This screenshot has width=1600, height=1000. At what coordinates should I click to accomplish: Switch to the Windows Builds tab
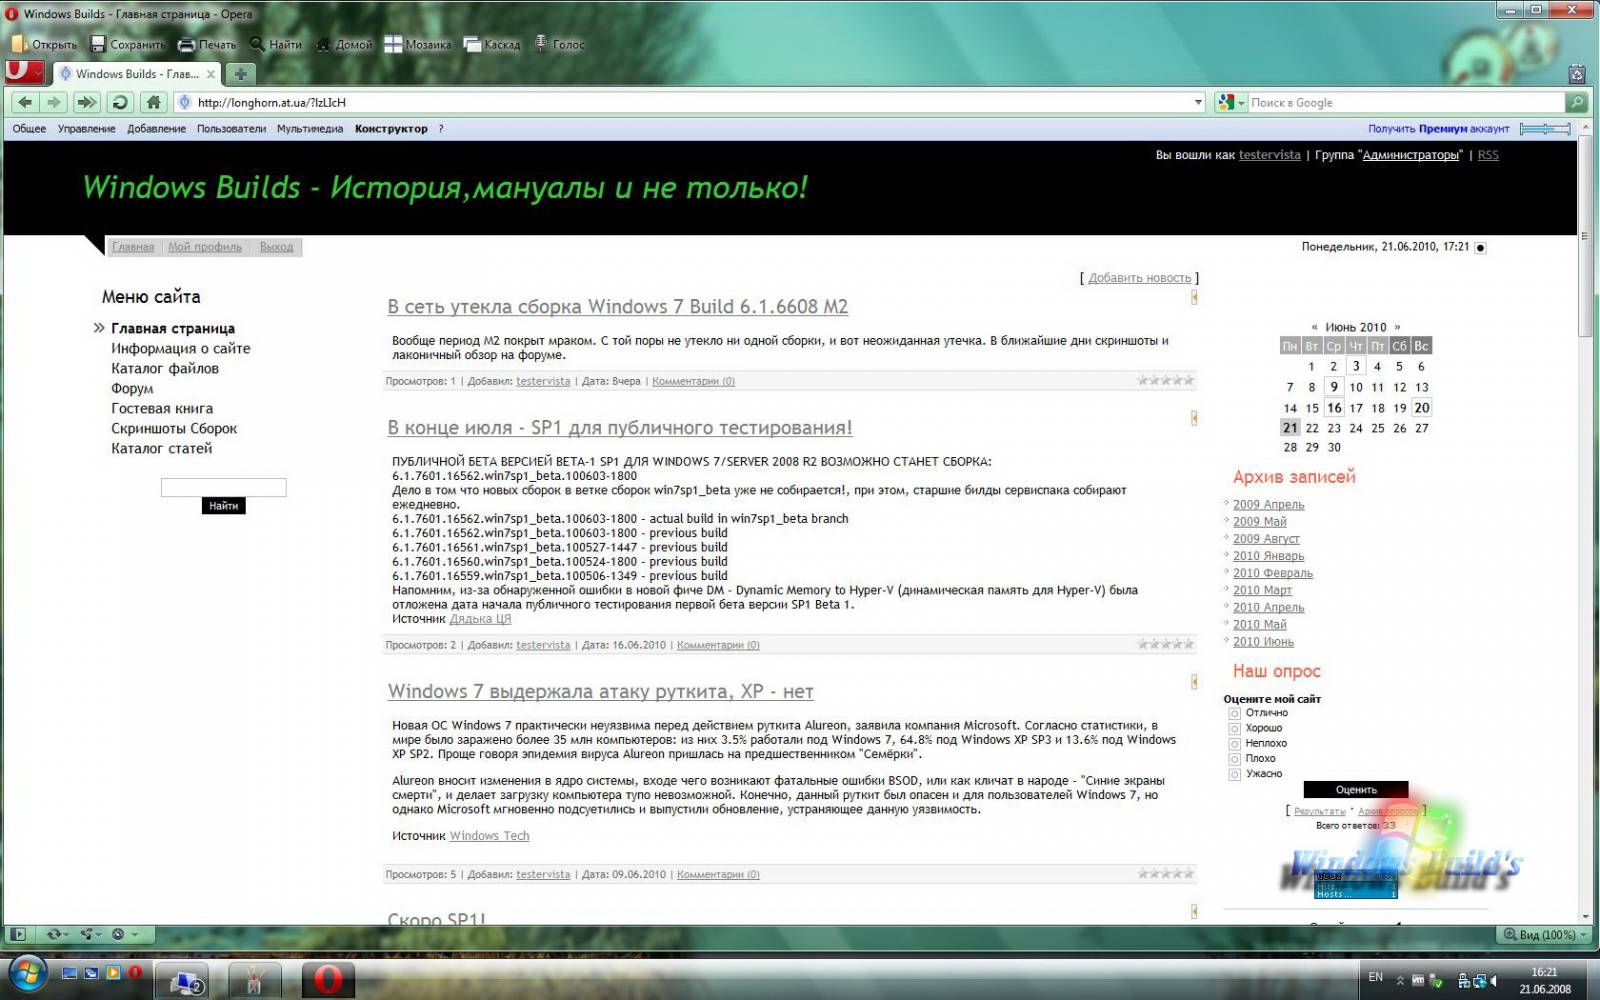coord(136,74)
